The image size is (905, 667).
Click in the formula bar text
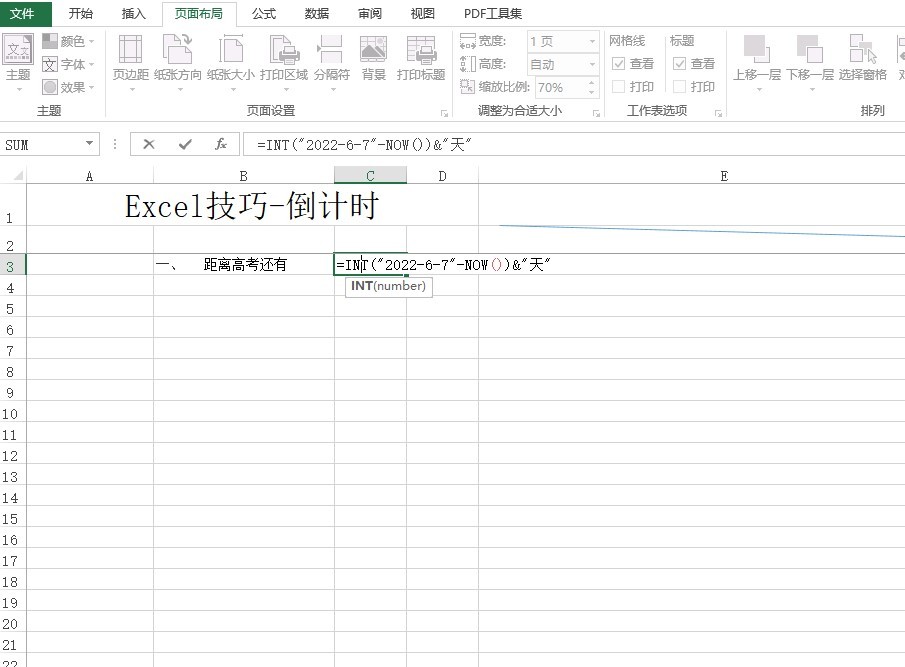click(x=364, y=144)
